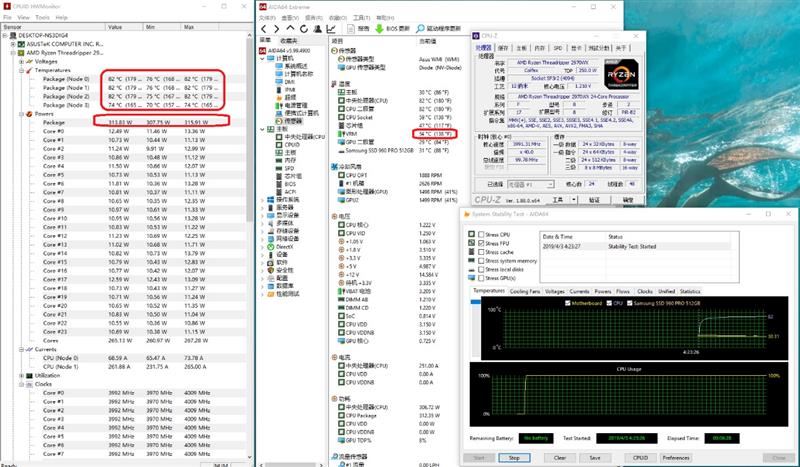Expand the ASUSTeK COMPUTER node
800x467 pixels.
click(13, 44)
